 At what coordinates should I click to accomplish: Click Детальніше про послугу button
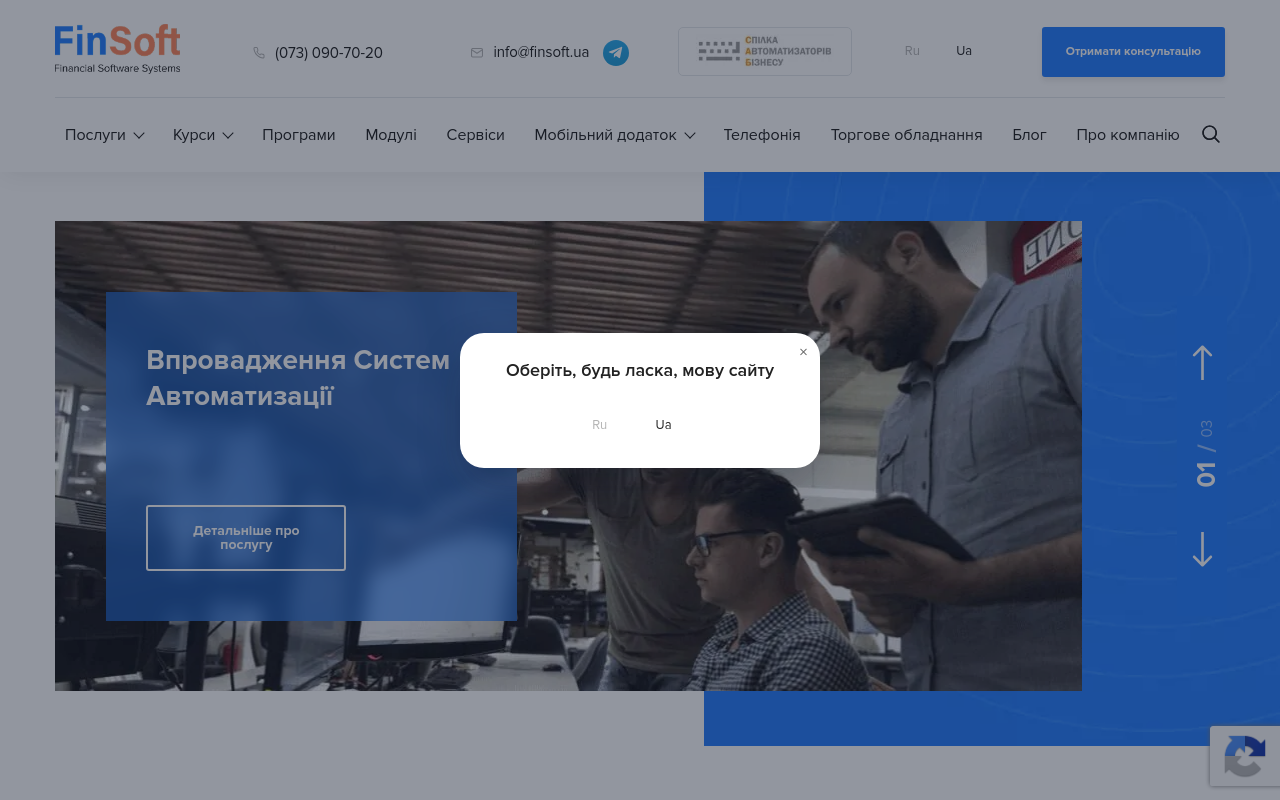click(x=246, y=538)
